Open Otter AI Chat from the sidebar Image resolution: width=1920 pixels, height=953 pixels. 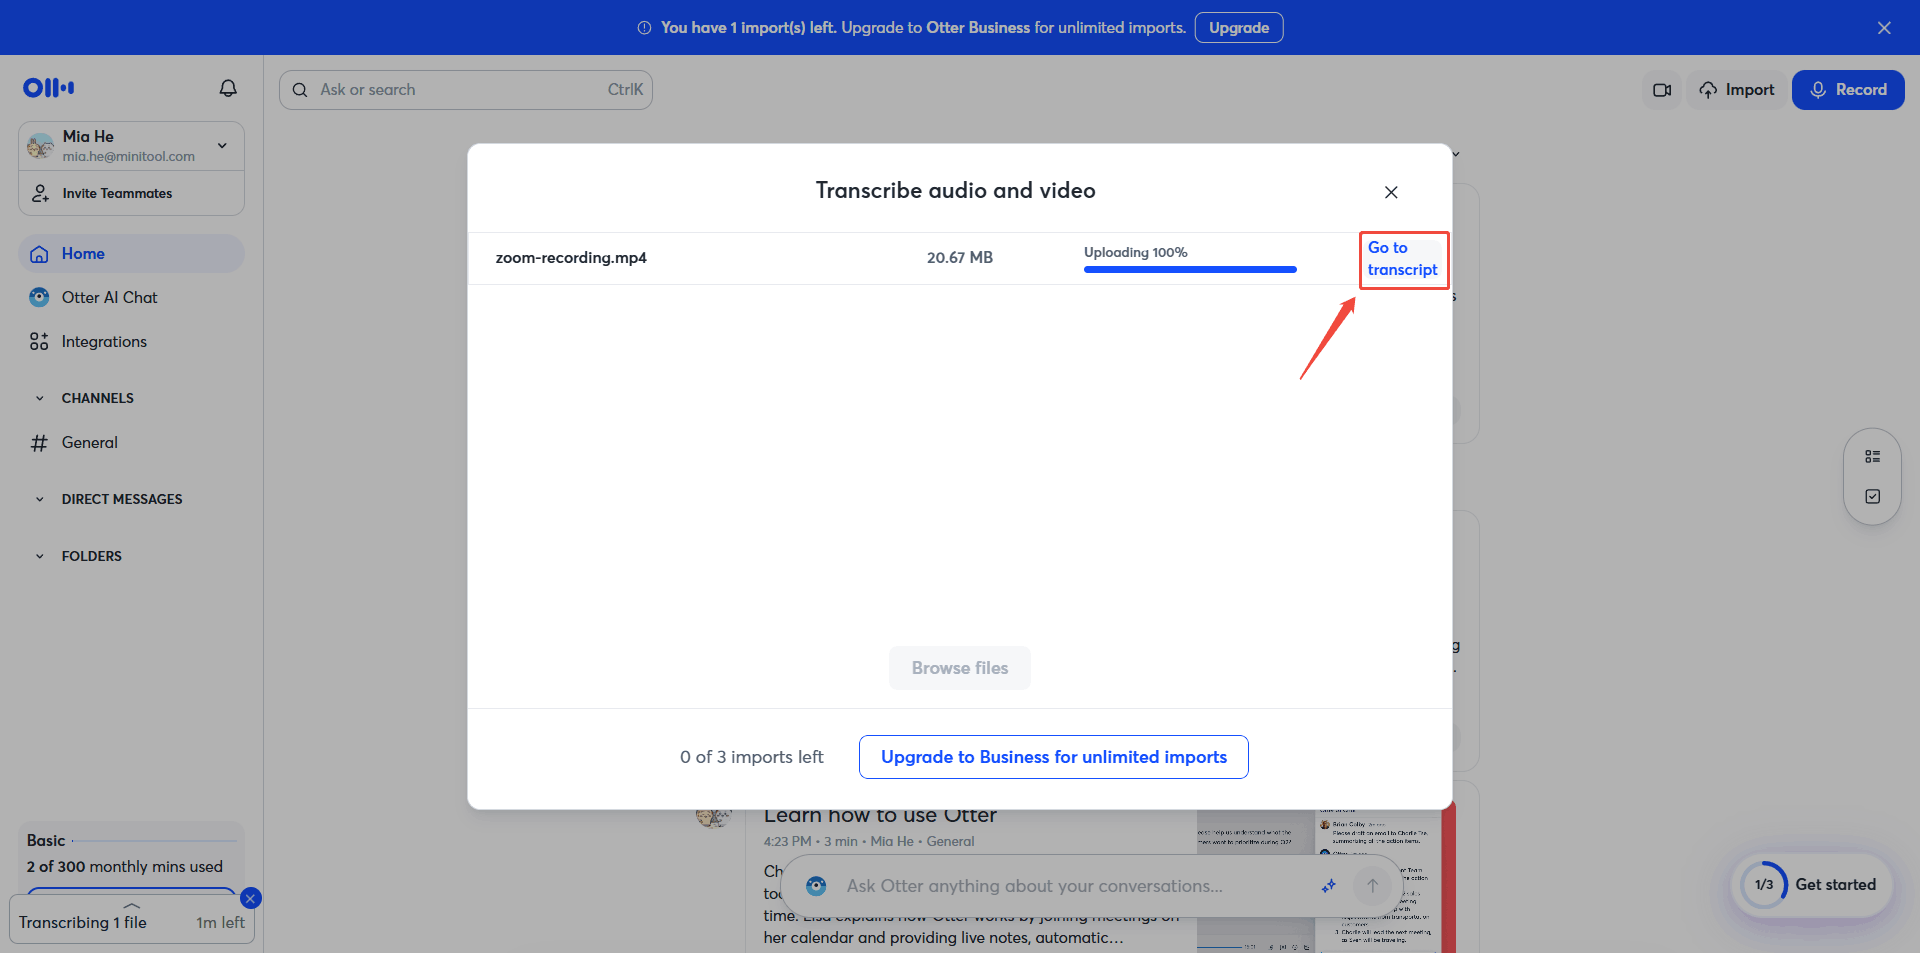pyautogui.click(x=109, y=297)
